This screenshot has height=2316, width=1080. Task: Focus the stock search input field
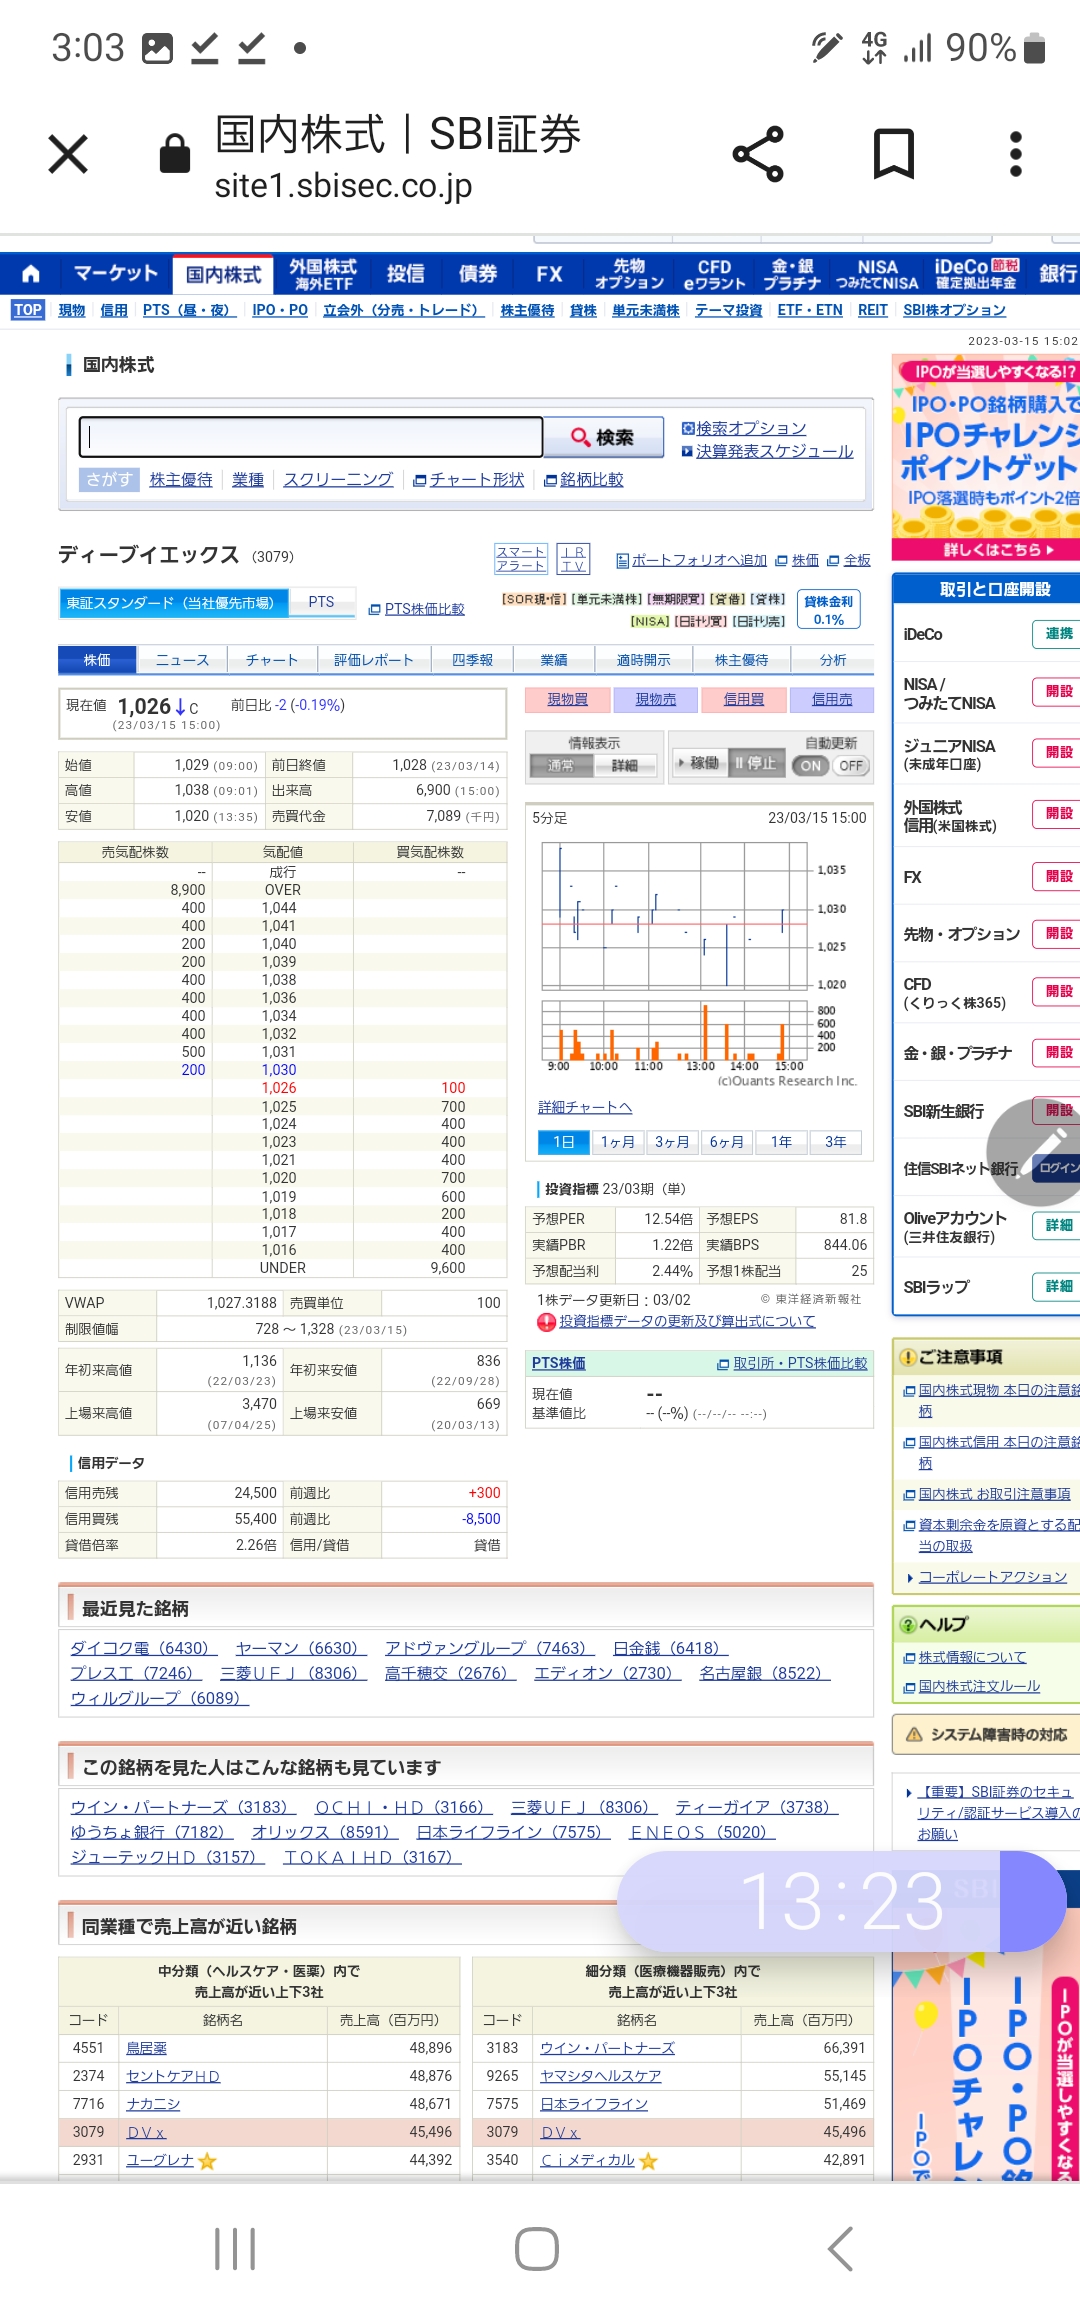tap(311, 437)
